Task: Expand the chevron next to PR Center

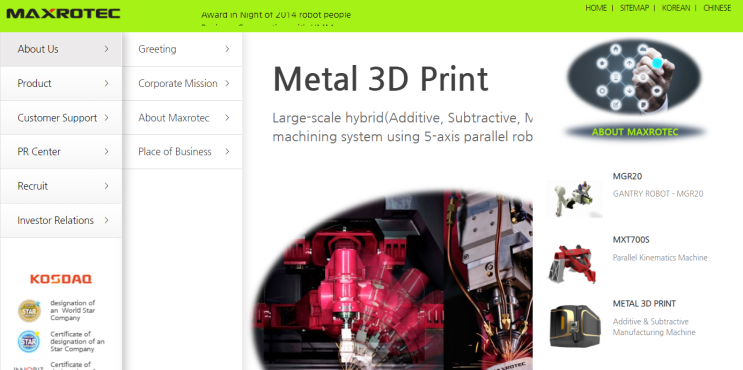Action: coord(106,151)
